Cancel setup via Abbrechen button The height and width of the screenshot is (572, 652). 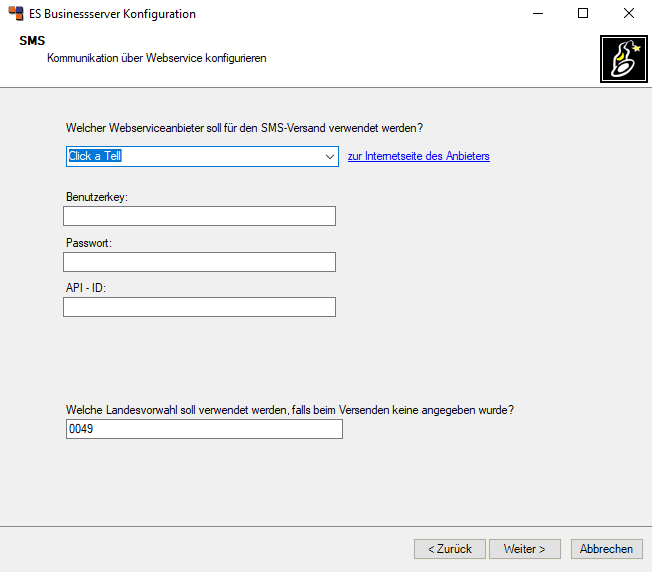coord(606,549)
